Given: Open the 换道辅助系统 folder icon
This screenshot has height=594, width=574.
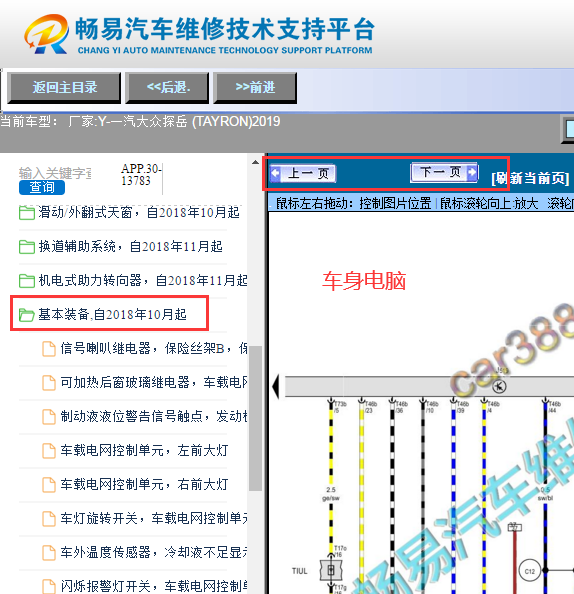Looking at the screenshot, I should click(x=27, y=247).
